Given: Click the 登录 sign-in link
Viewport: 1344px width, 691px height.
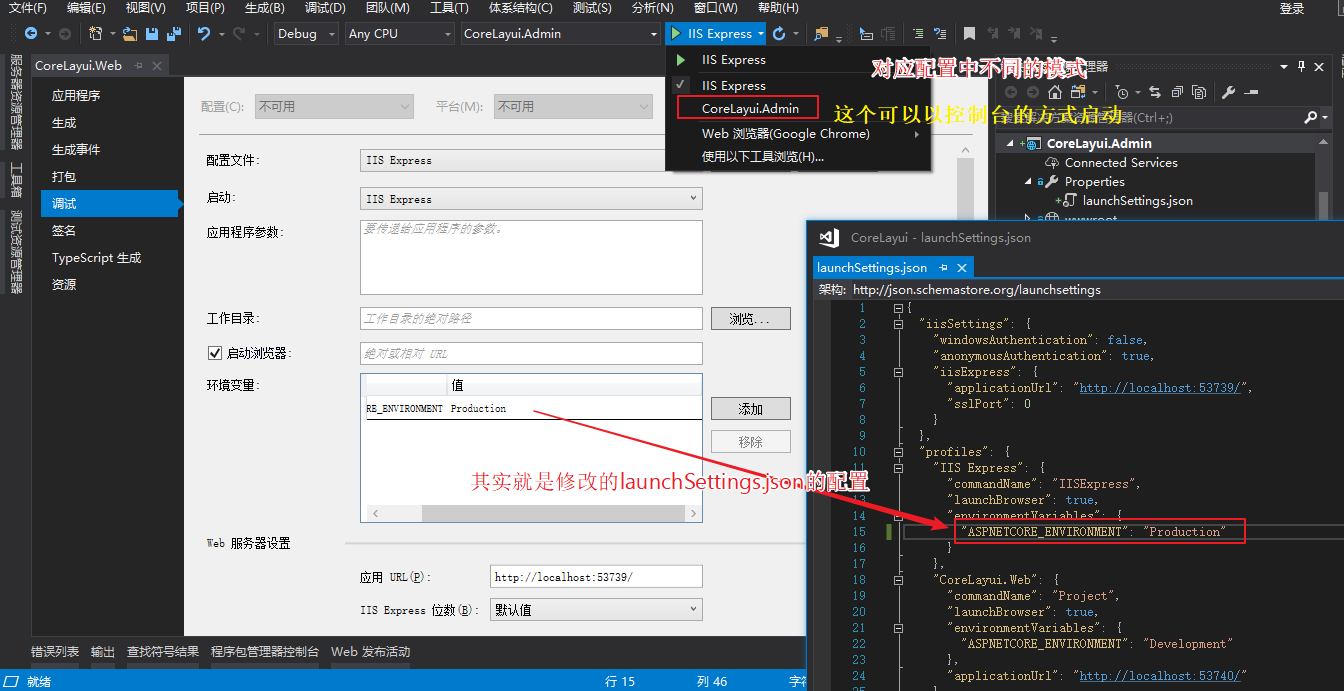Looking at the screenshot, I should [1292, 8].
